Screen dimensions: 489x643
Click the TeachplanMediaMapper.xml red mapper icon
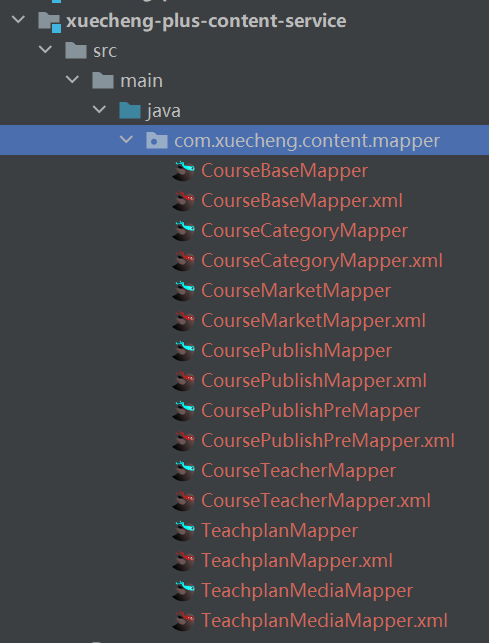click(183, 620)
